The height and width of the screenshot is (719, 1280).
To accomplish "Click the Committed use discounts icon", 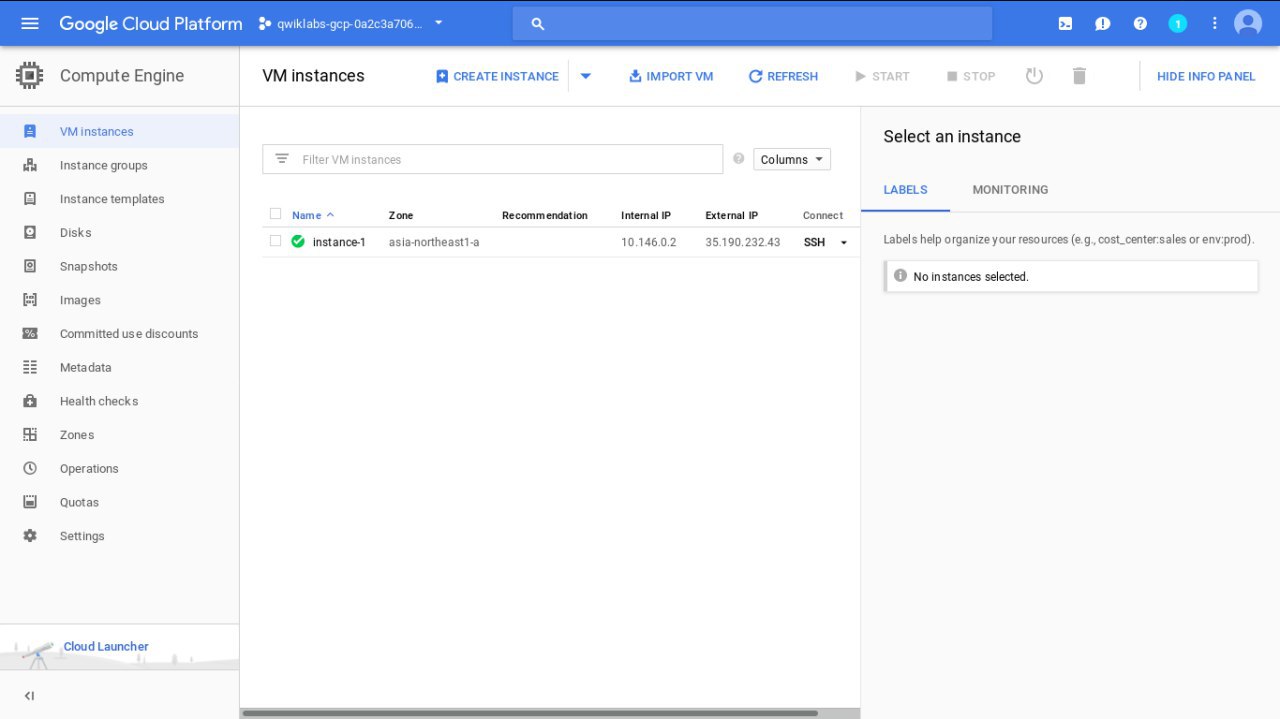I will [30, 334].
